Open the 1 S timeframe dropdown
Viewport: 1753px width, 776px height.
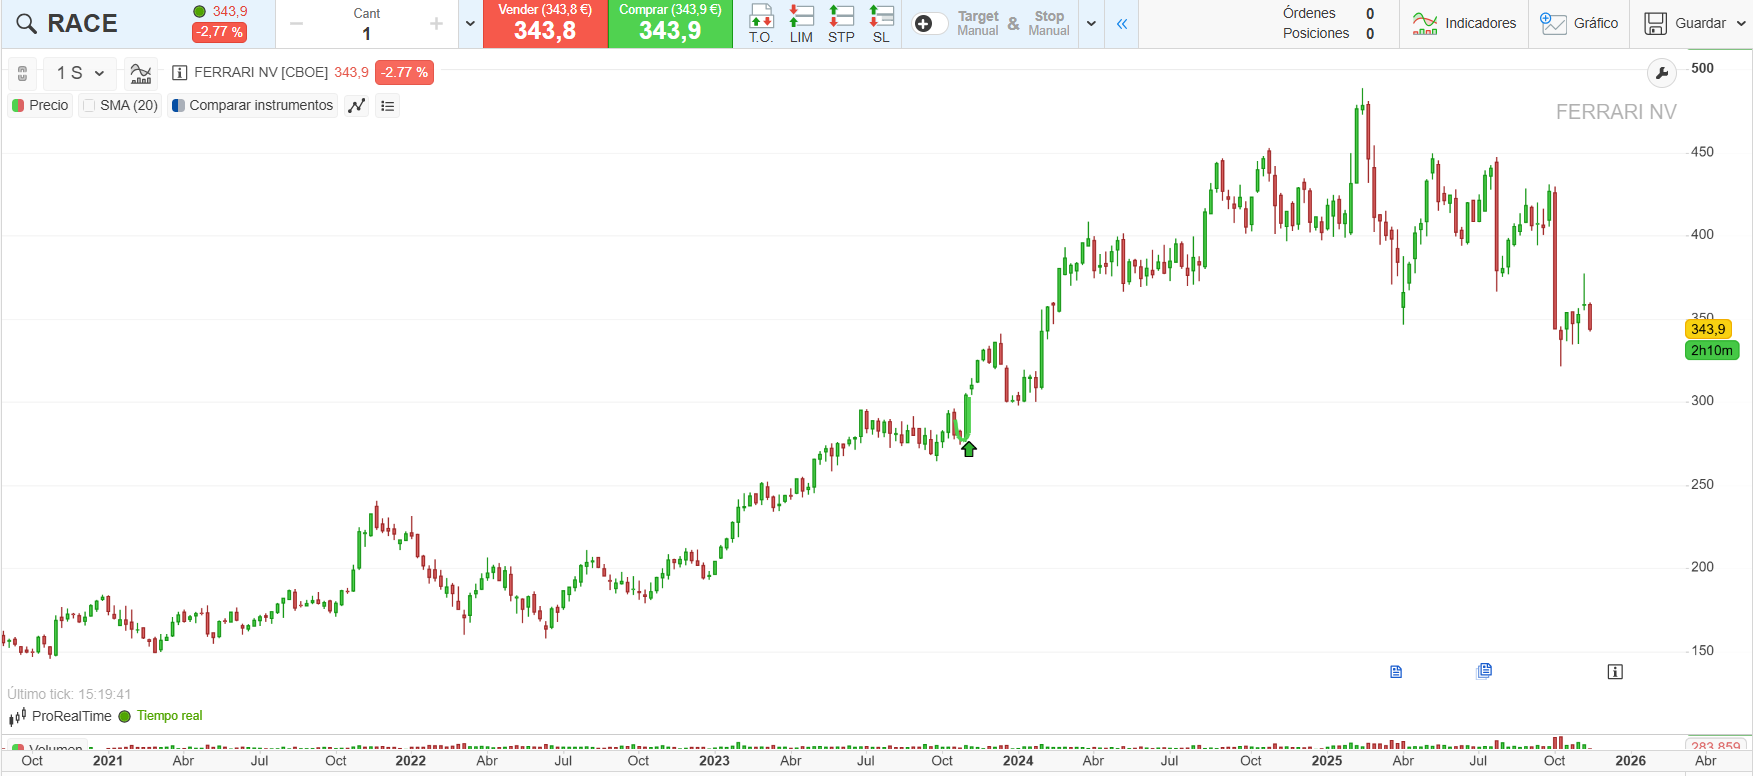pos(80,73)
